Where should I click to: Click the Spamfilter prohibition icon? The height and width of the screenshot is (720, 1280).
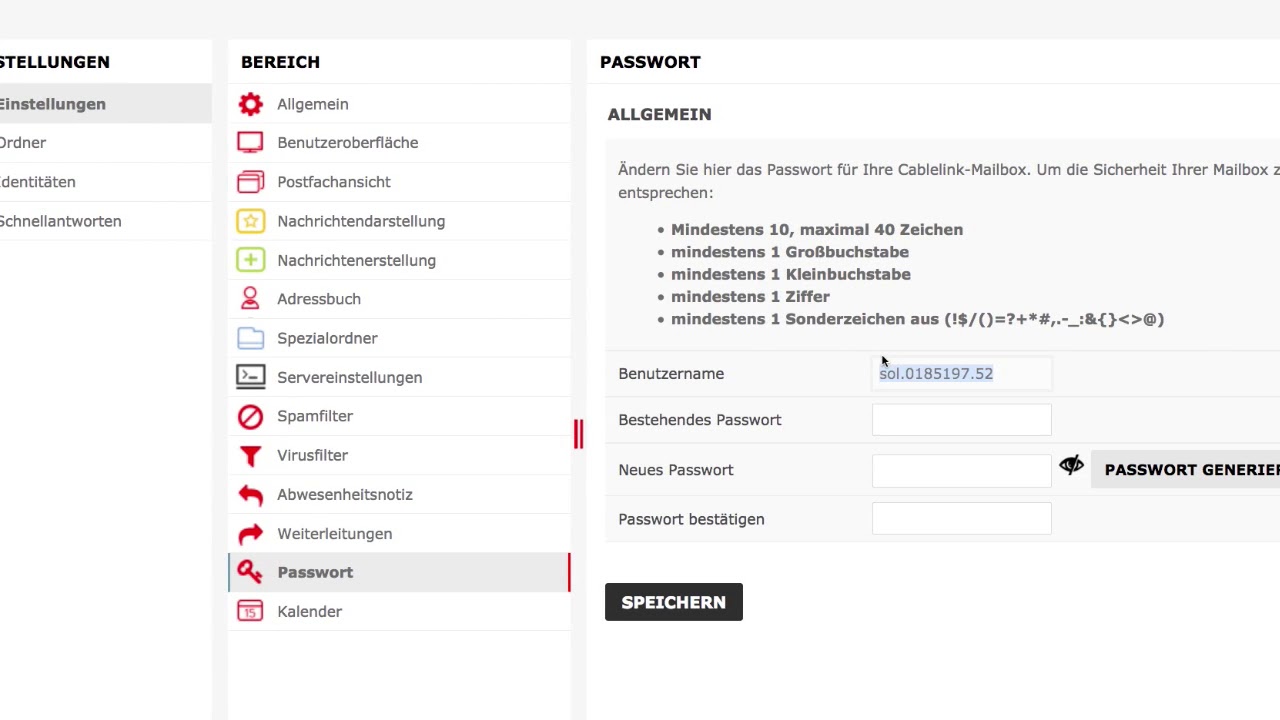(x=250, y=416)
